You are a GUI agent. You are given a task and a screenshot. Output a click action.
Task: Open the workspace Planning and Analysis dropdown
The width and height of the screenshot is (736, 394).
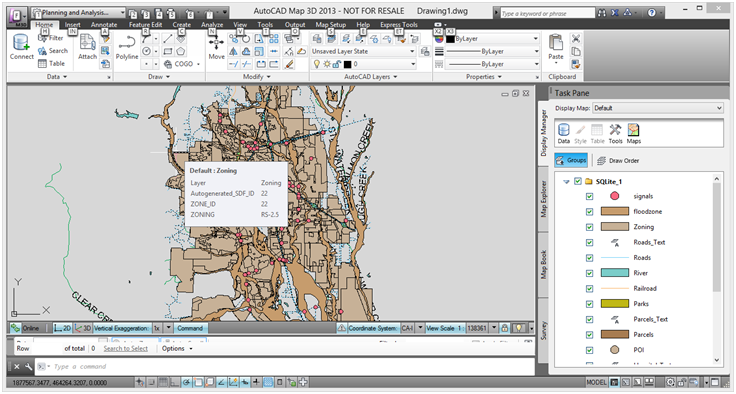pos(79,13)
